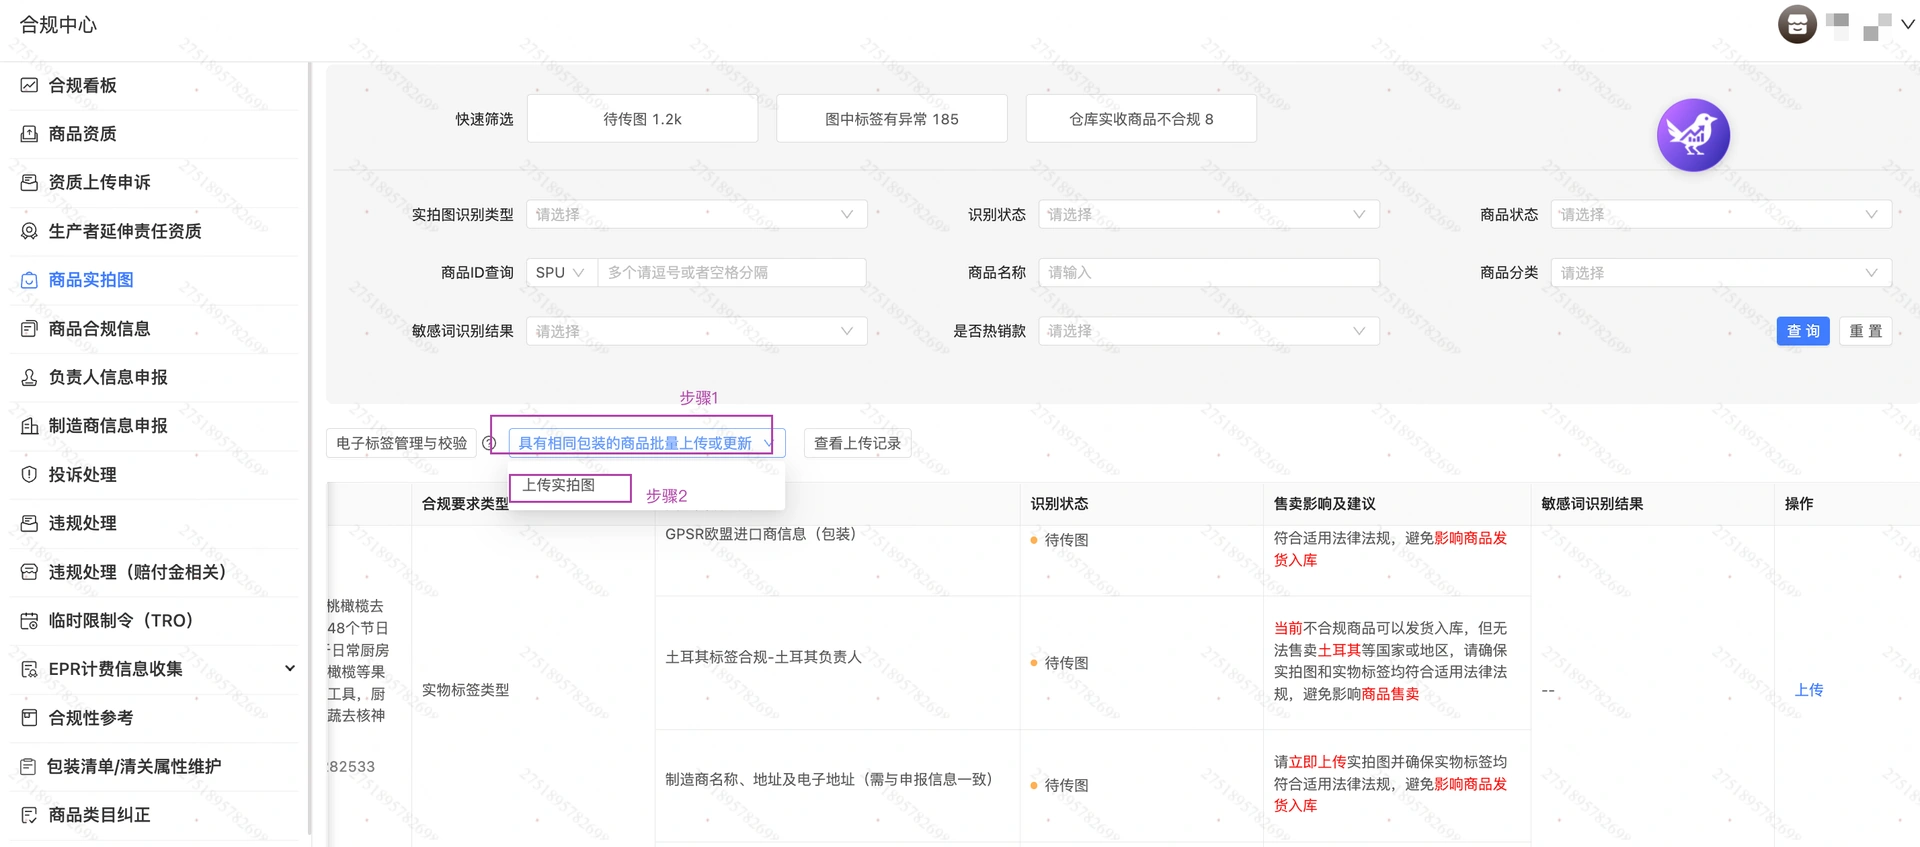Click the 实物标签类型 cell
This screenshot has height=847, width=1920.
(x=465, y=690)
